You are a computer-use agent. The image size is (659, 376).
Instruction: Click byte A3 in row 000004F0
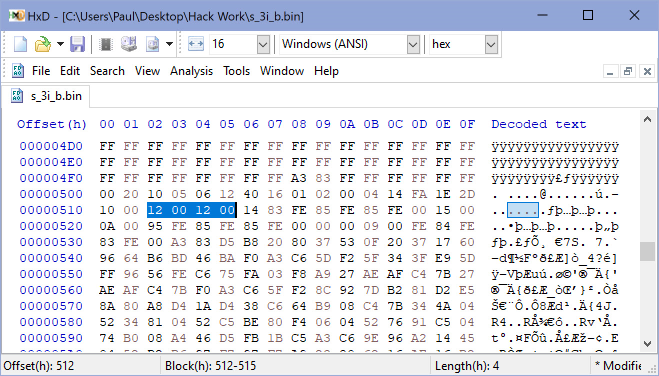coord(299,179)
